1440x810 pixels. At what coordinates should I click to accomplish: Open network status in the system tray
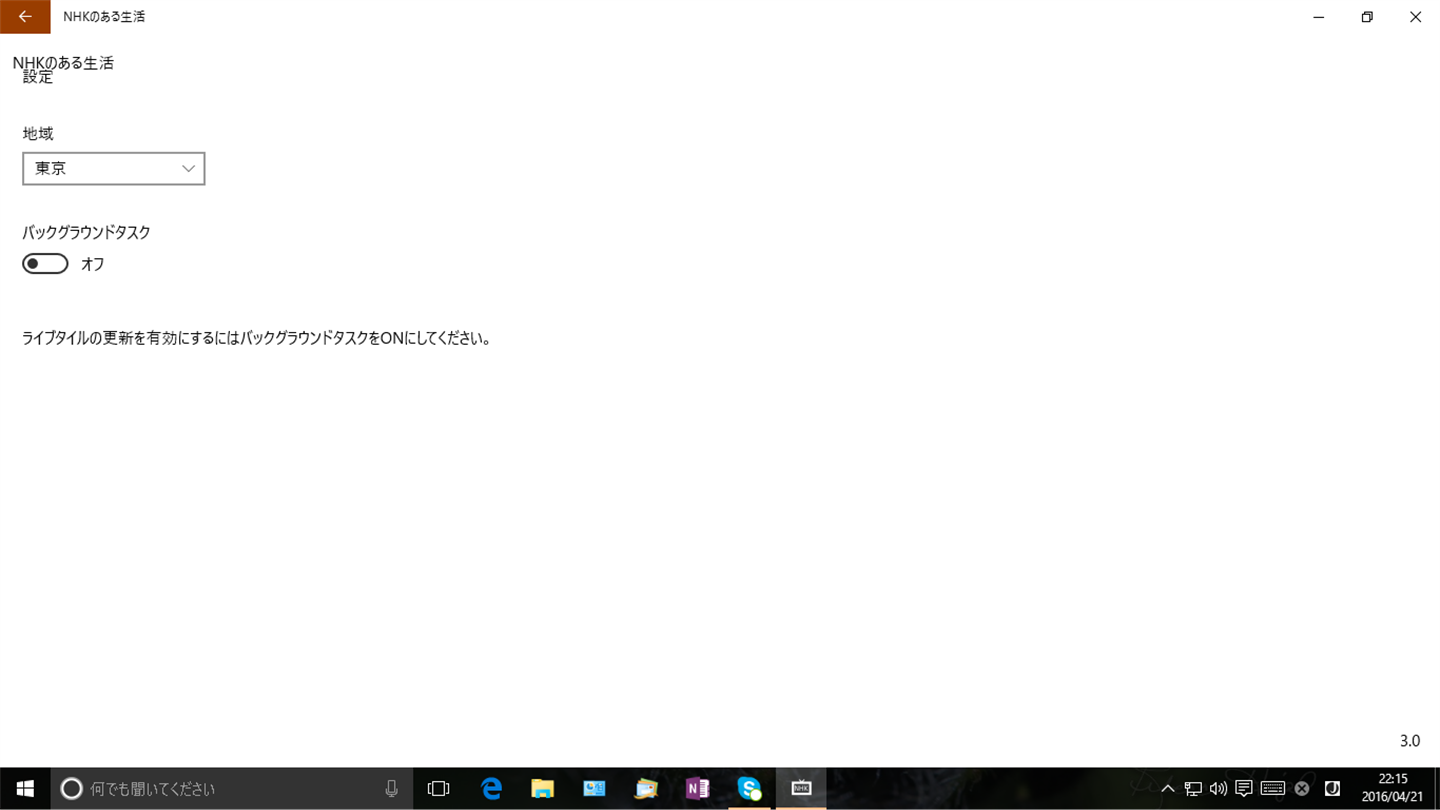[1193, 789]
